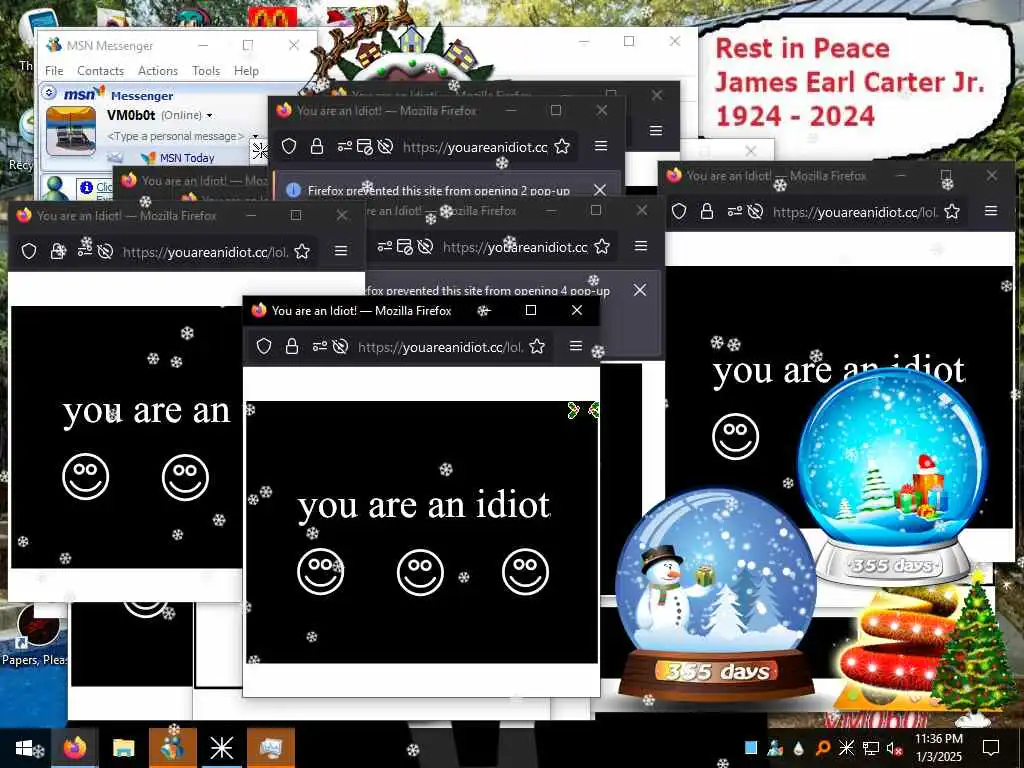Click Firefox icon on the taskbar
Viewport: 1024px width, 768px height.
74,748
